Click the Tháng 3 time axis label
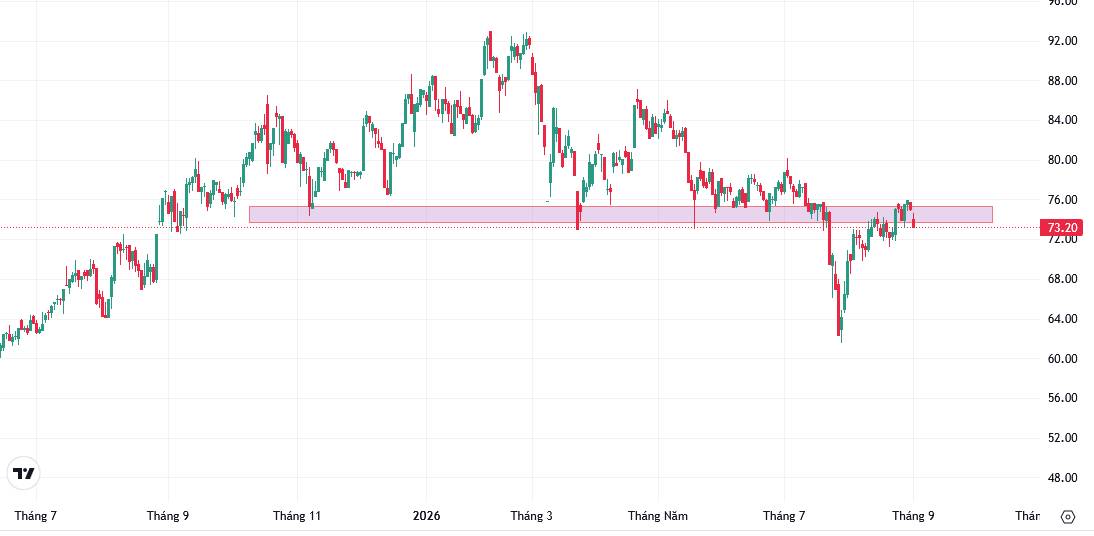Viewport: 1094px width, 536px height. pos(531,516)
